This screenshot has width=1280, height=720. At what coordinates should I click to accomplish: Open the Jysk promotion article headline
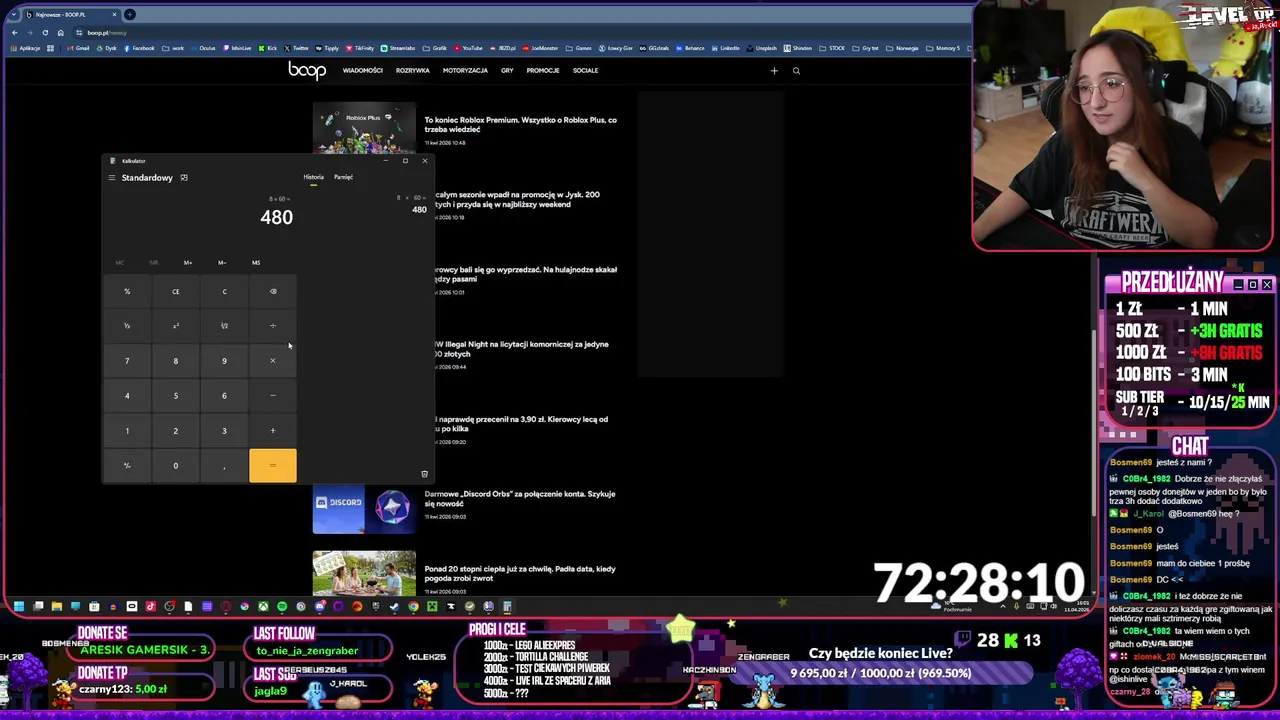[x=518, y=200]
